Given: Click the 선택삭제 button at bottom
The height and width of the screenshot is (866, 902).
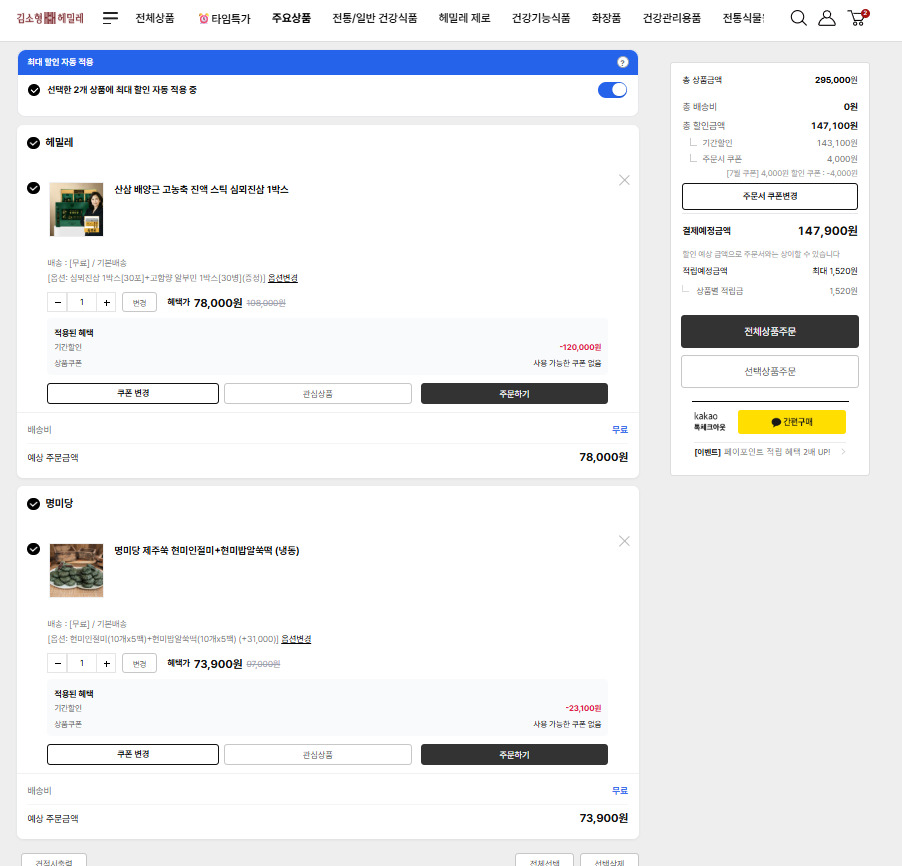Looking at the screenshot, I should pyautogui.click(x=609, y=860).
